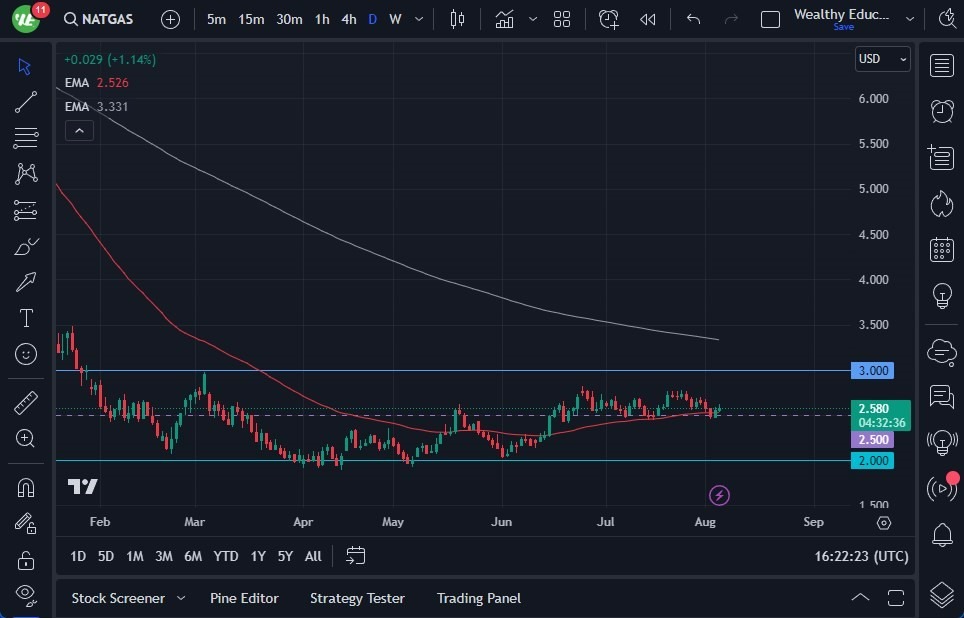Open the NATGAS symbol search

click(x=98, y=19)
